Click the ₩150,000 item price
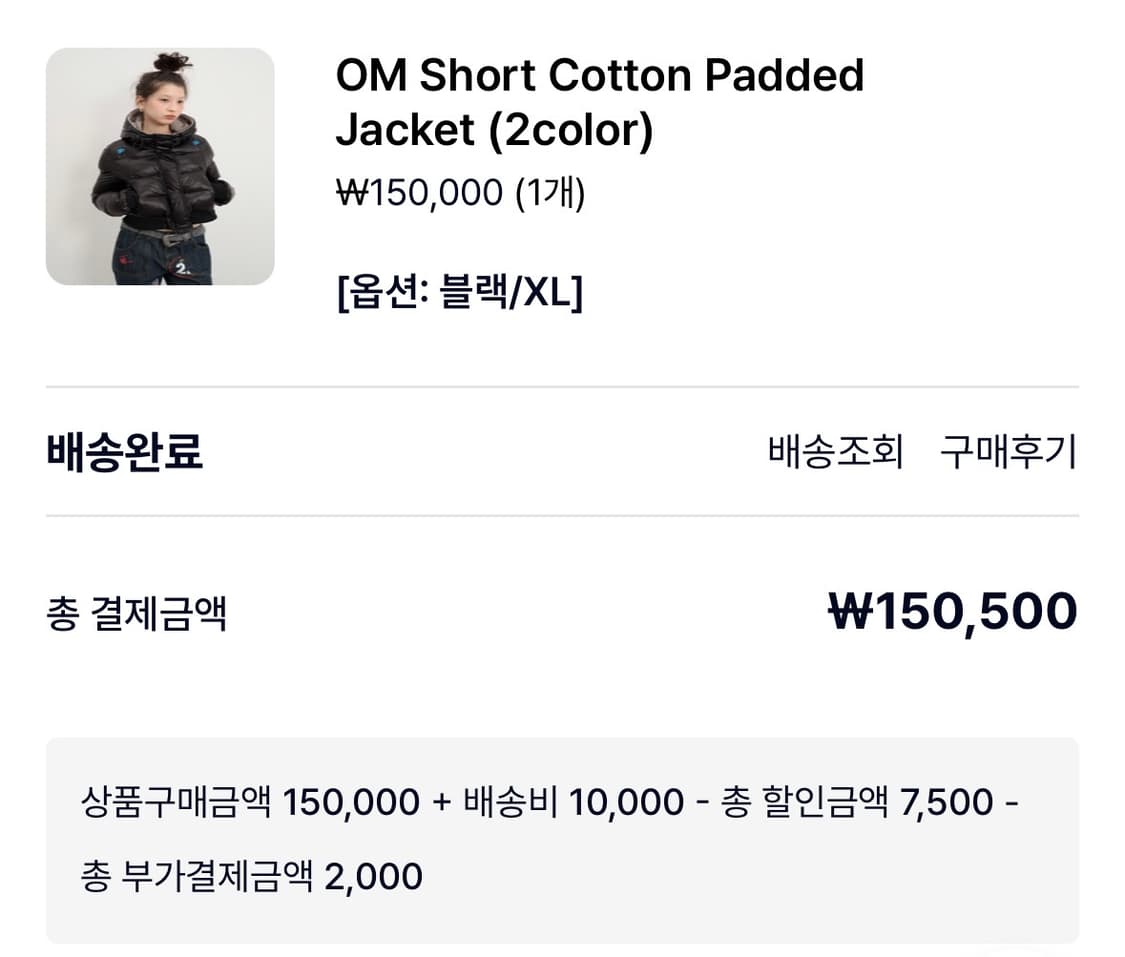 (419, 191)
